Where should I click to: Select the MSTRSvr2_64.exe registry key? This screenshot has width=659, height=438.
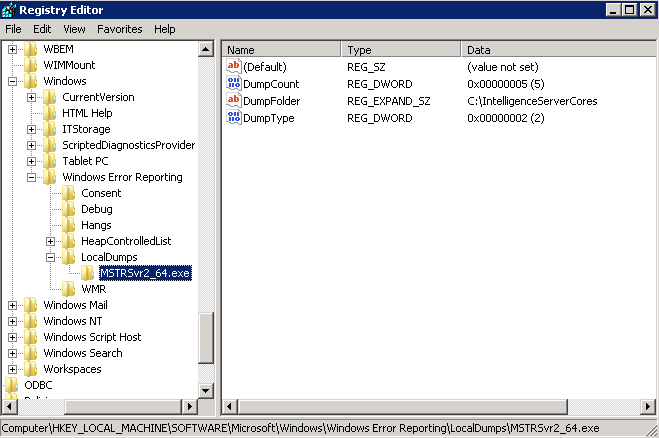144,273
